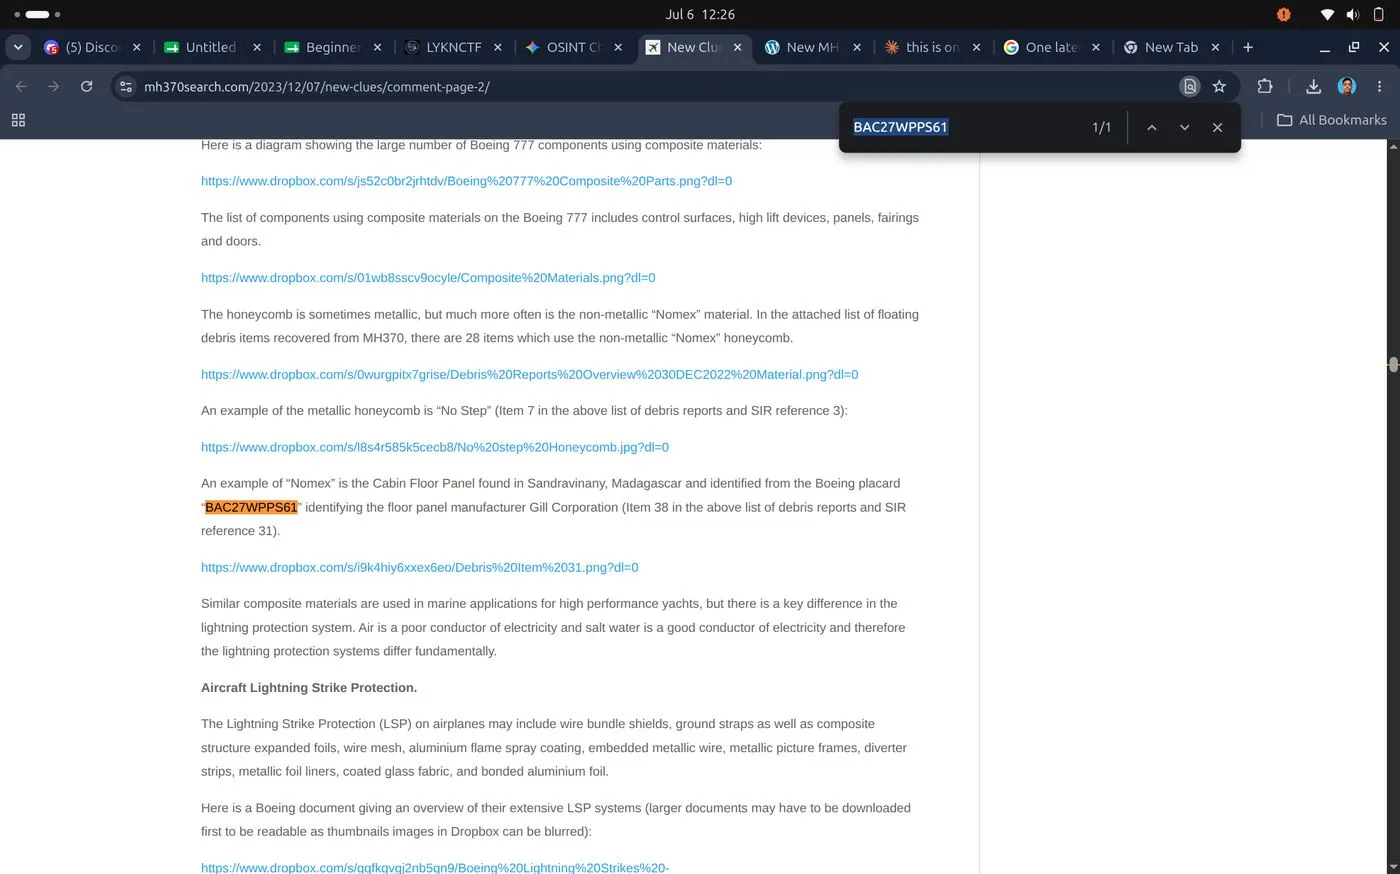This screenshot has width=1400, height=874.
Task: Open the Chrome three-dot menu
Action: 1379,87
